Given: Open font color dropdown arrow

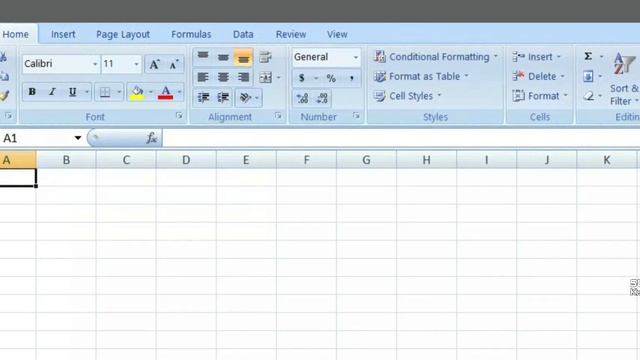Looking at the screenshot, I should click(179, 92).
